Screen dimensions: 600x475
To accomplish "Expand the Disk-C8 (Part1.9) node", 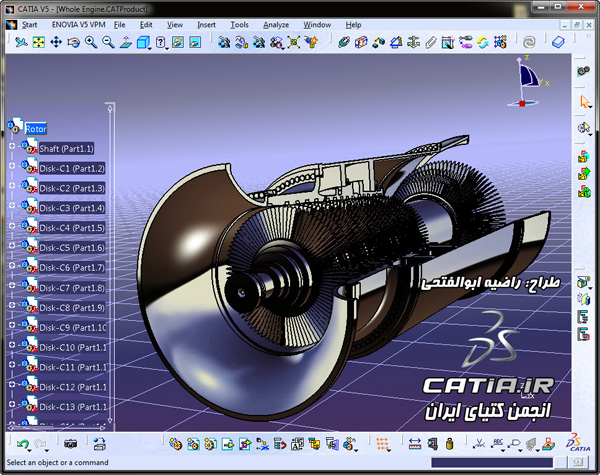I will [x=12, y=305].
